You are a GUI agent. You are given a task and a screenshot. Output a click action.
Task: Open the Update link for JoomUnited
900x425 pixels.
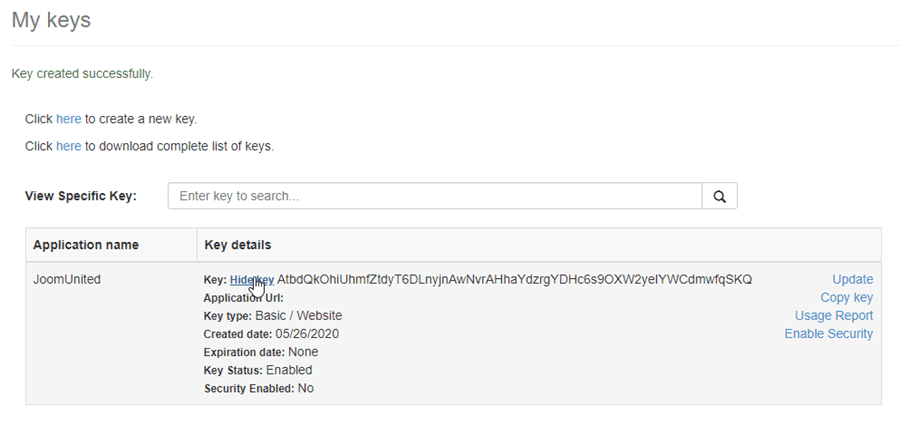pos(852,280)
